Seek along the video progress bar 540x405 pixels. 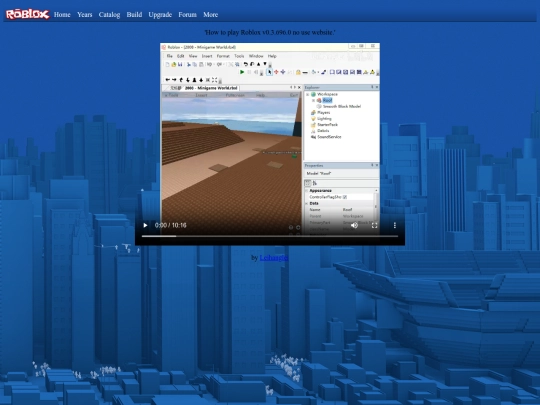click(270, 236)
